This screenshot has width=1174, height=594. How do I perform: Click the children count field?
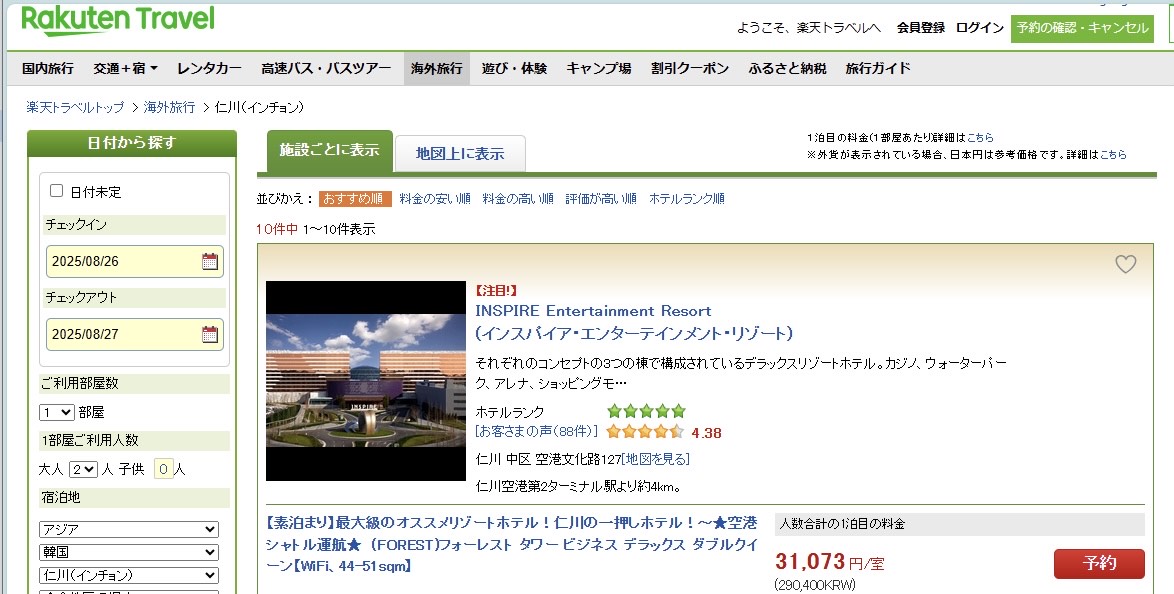tap(164, 470)
